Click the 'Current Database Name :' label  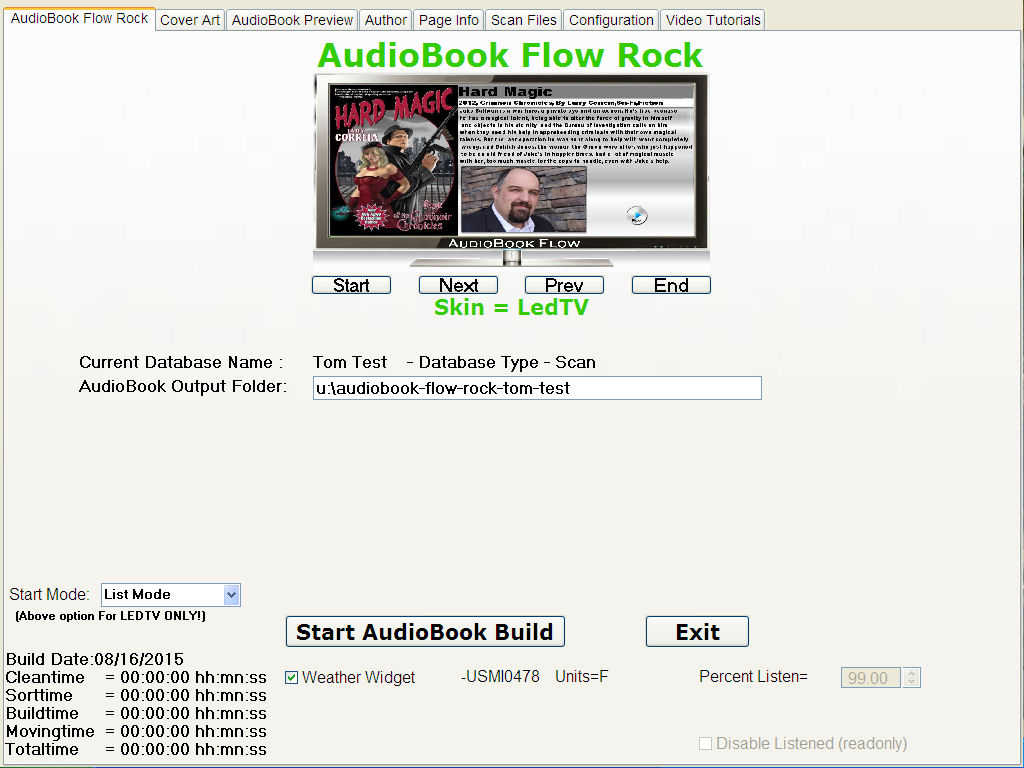point(181,362)
